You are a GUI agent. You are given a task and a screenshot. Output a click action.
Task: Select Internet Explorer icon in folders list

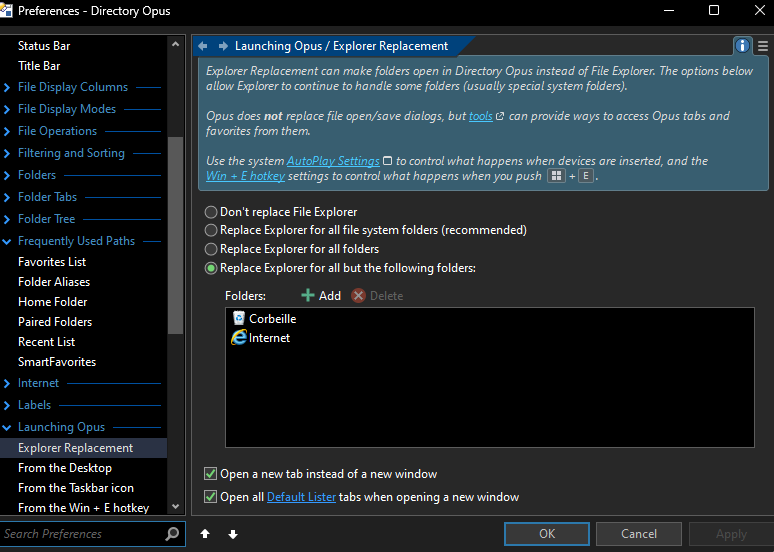pyautogui.click(x=239, y=338)
